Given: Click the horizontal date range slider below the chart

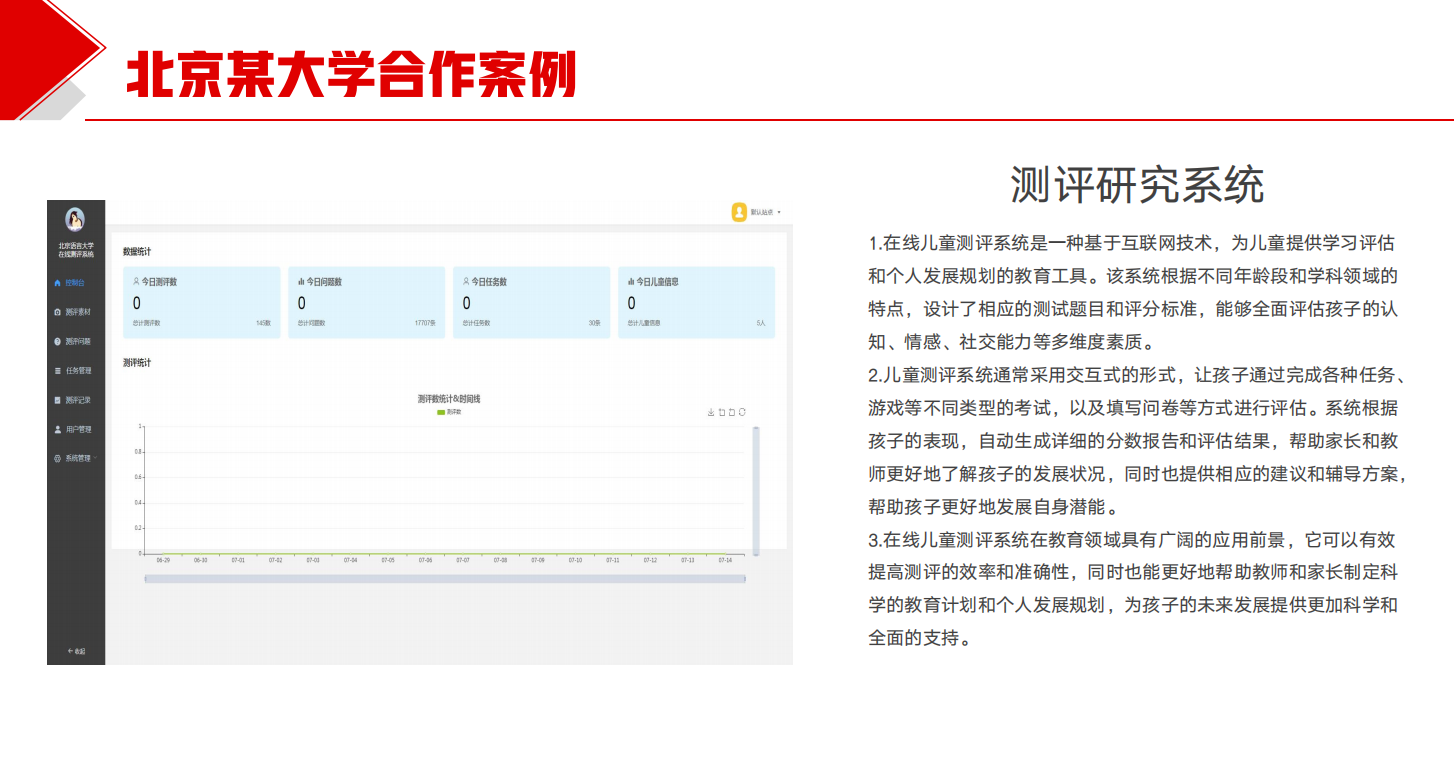Looking at the screenshot, I should tap(445, 579).
